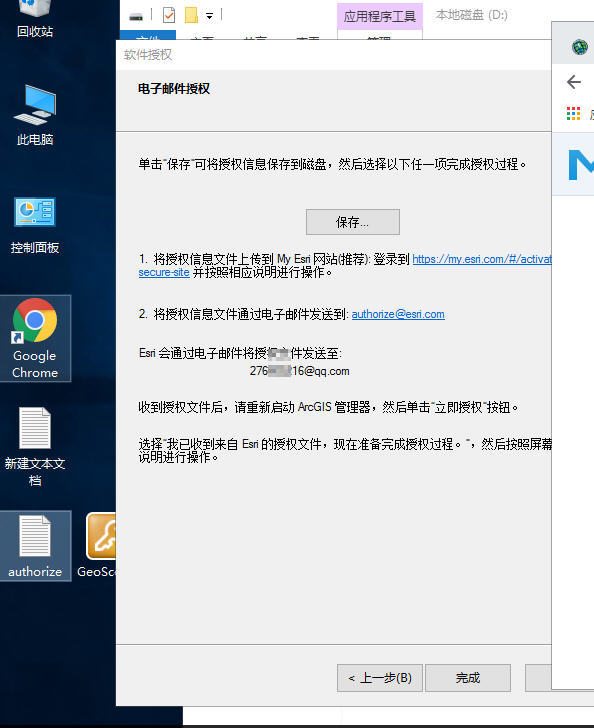The image size is (594, 728).
Task: Click the 保存... button
Action: [352, 222]
